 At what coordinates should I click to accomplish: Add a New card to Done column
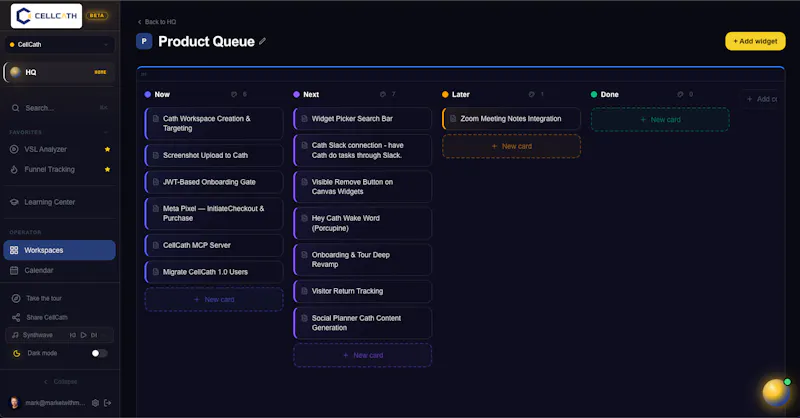point(660,119)
